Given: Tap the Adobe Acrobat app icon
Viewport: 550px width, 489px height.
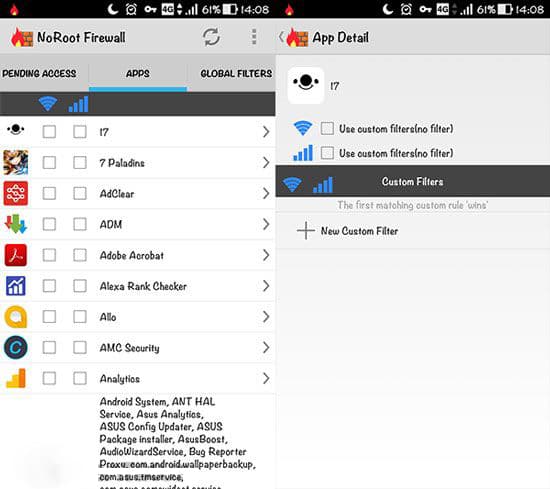Looking at the screenshot, I should coord(16,255).
